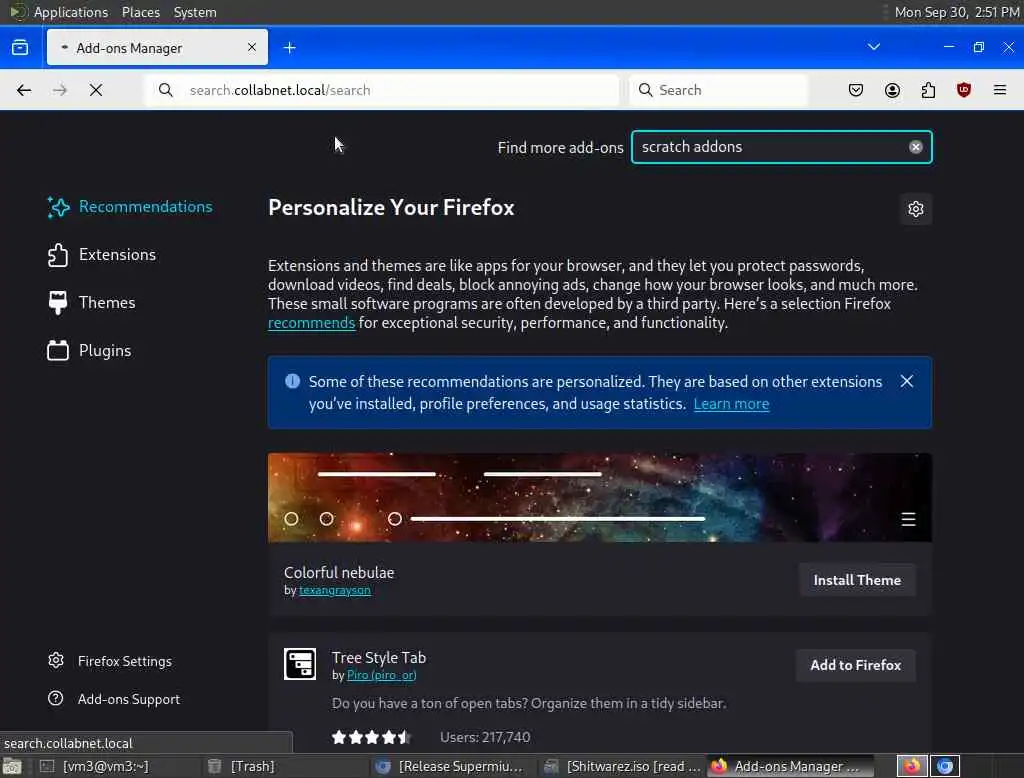Image resolution: width=1024 pixels, height=778 pixels.
Task: Clear the scratch addons search text
Action: pos(916,147)
